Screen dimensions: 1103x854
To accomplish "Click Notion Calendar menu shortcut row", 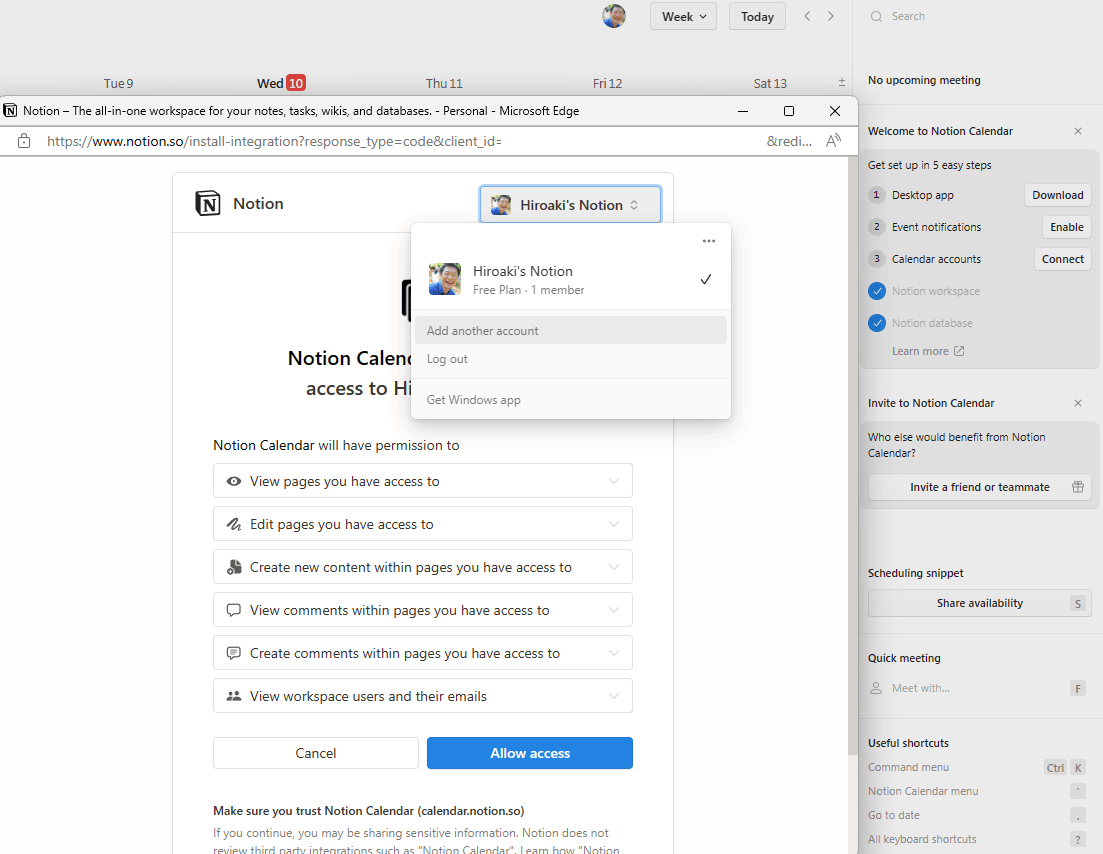I will pyautogui.click(x=978, y=791).
